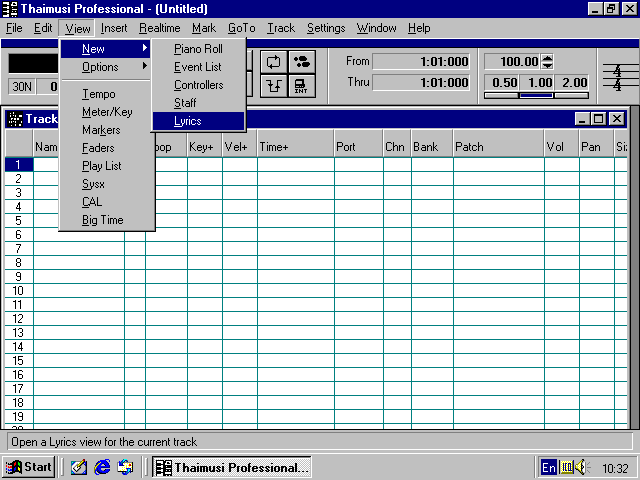Expand the New submenu item
The width and height of the screenshot is (640, 480).
[x=106, y=49]
